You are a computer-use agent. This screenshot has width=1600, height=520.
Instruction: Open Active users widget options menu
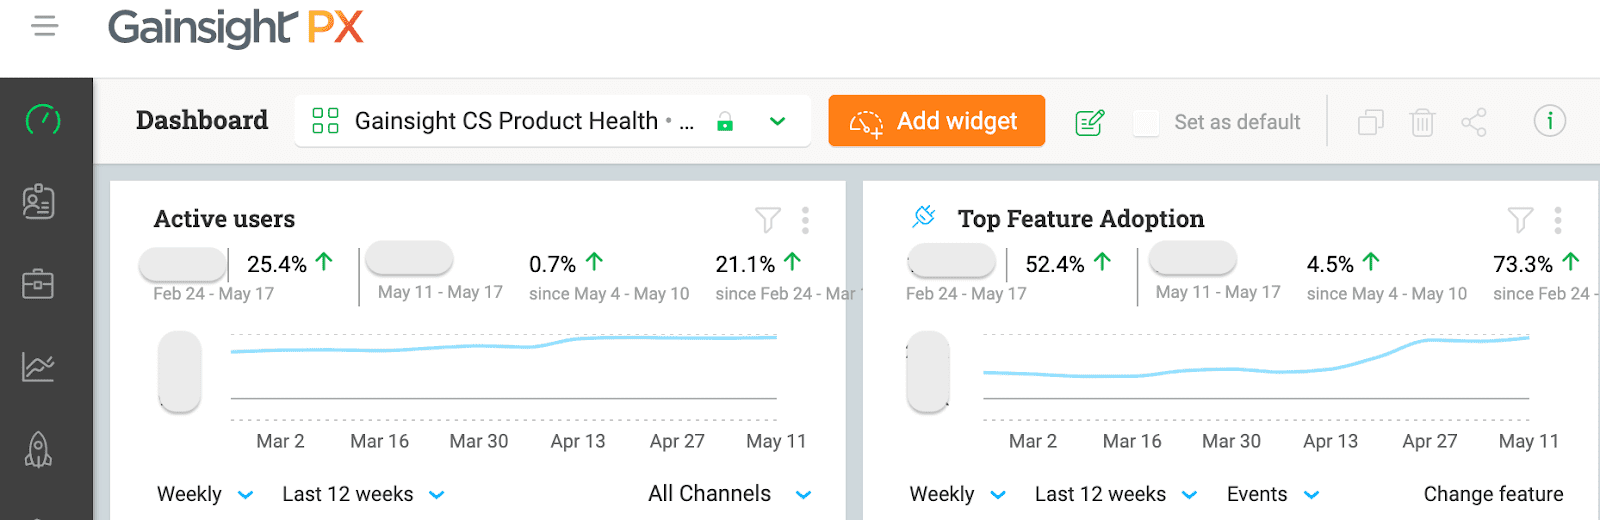805,219
